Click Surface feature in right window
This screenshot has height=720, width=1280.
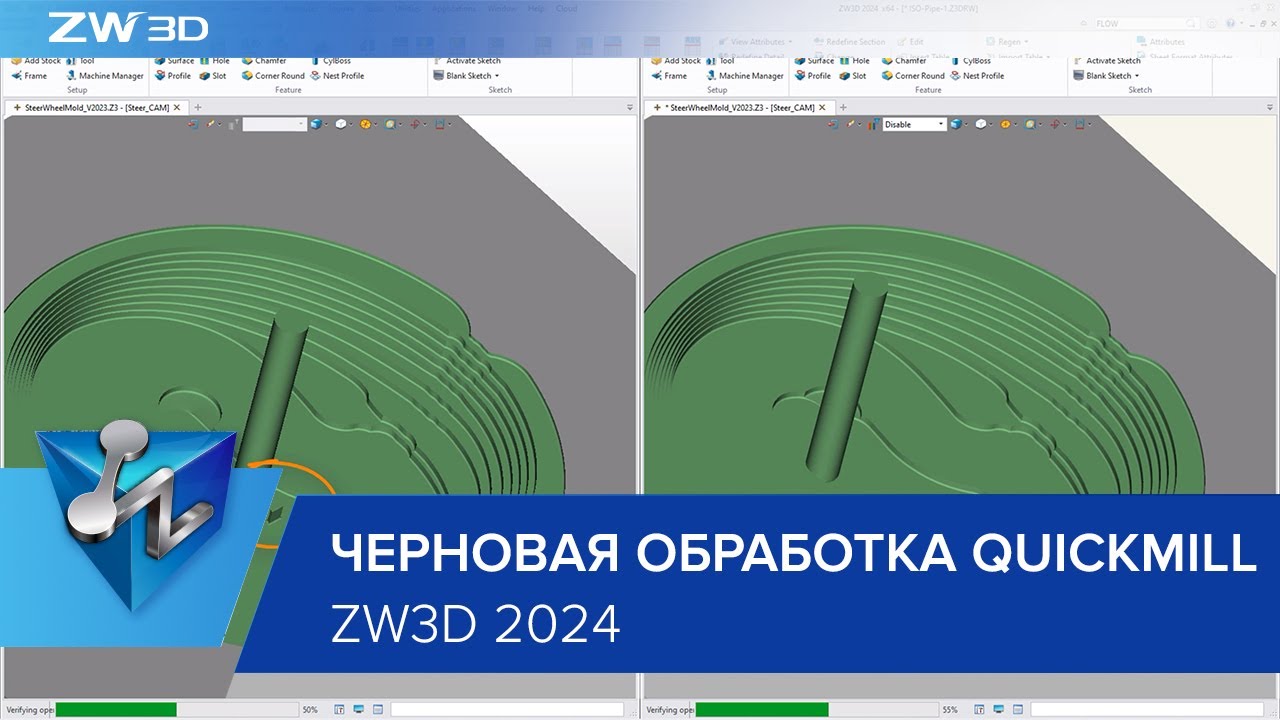tap(814, 61)
